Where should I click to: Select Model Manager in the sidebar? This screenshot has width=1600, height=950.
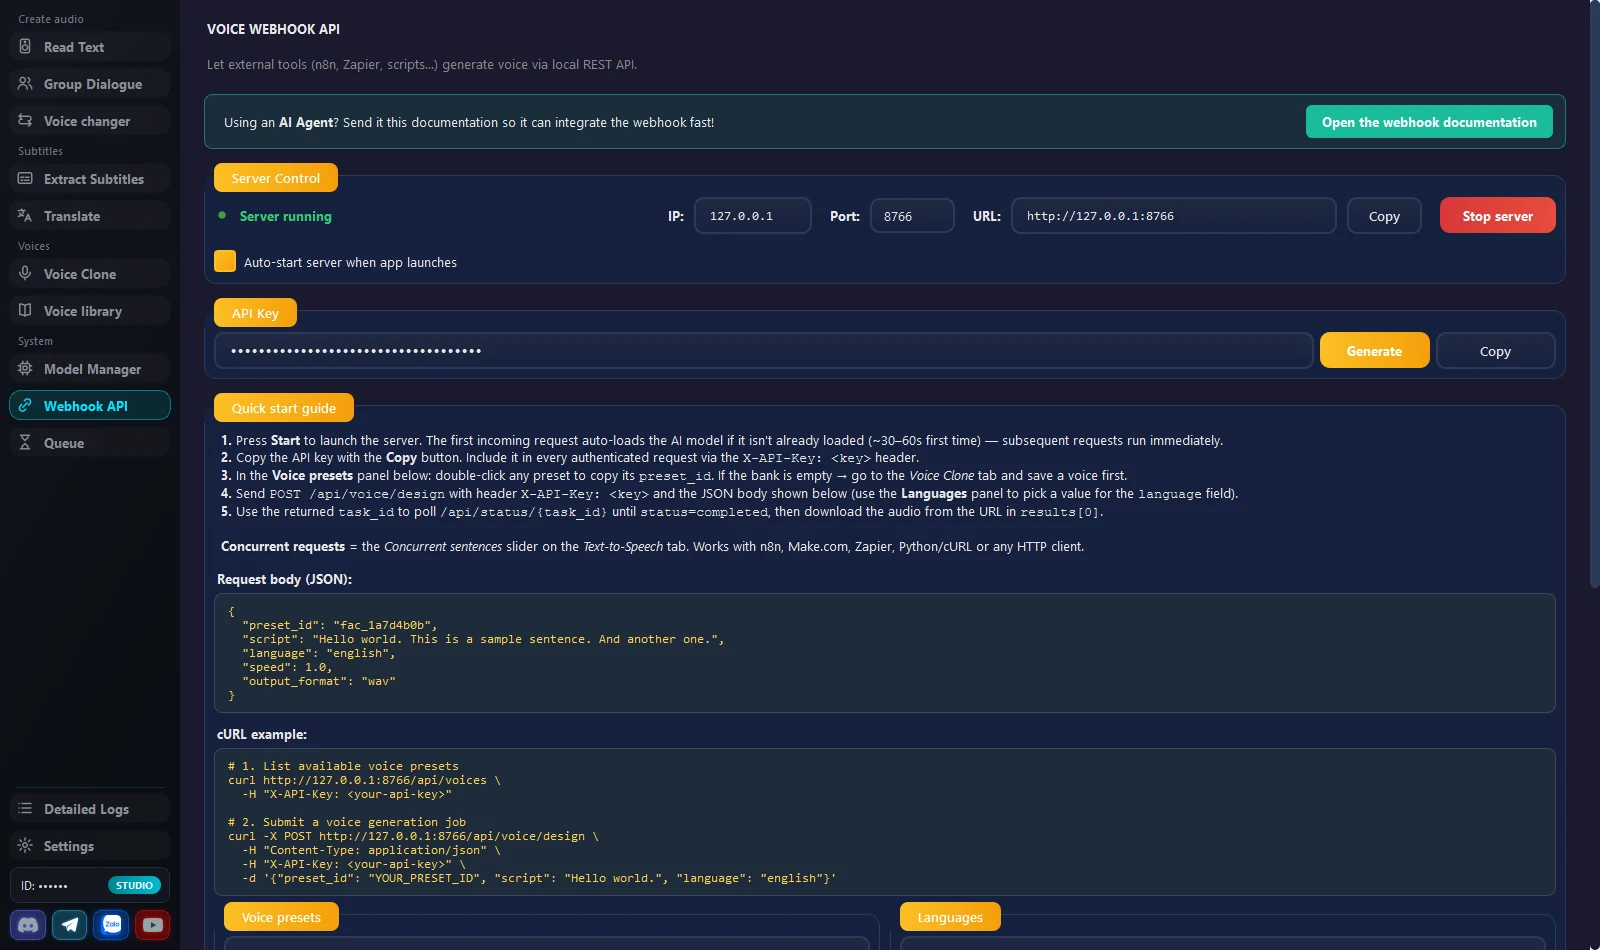point(90,369)
